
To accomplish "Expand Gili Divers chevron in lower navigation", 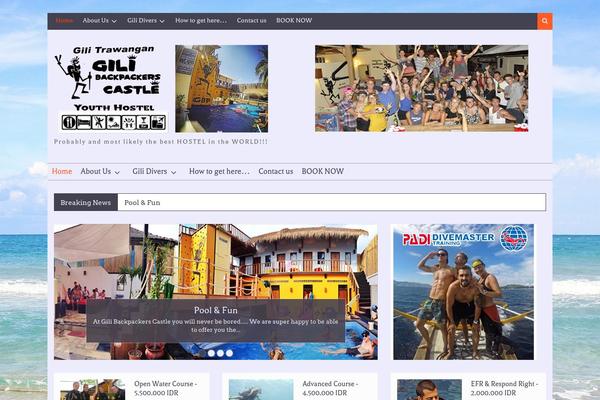I will [173, 173].
